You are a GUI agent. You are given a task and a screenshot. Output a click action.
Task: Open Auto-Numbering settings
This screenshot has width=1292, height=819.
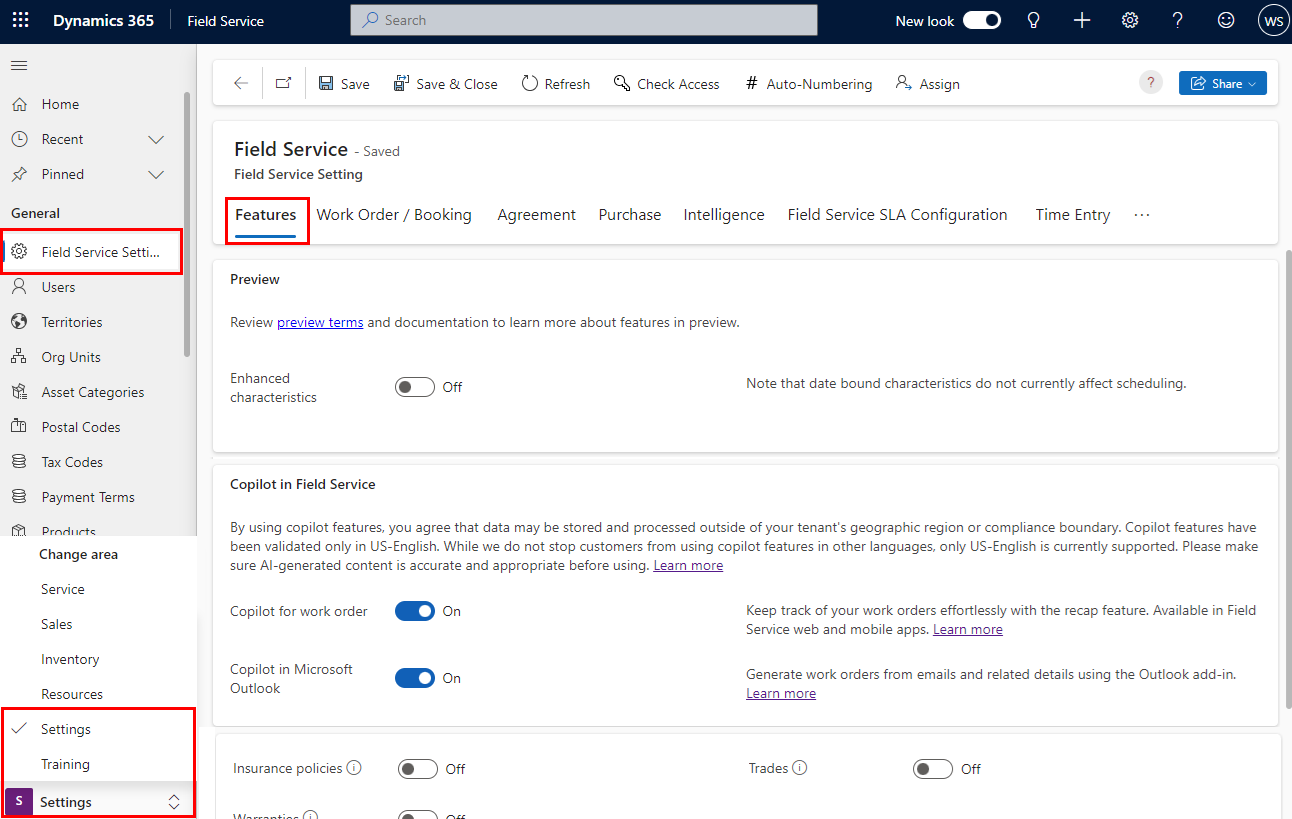point(808,83)
